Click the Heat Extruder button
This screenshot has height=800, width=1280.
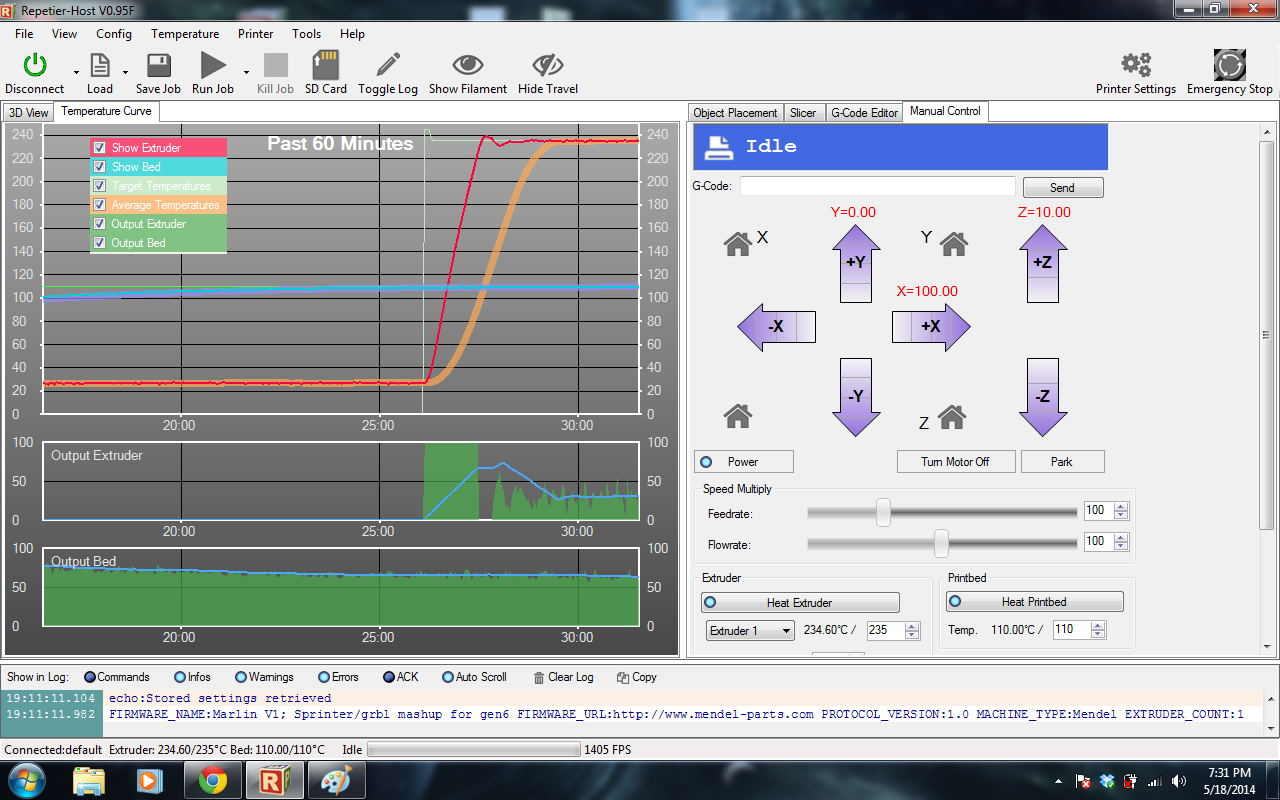[799, 603]
